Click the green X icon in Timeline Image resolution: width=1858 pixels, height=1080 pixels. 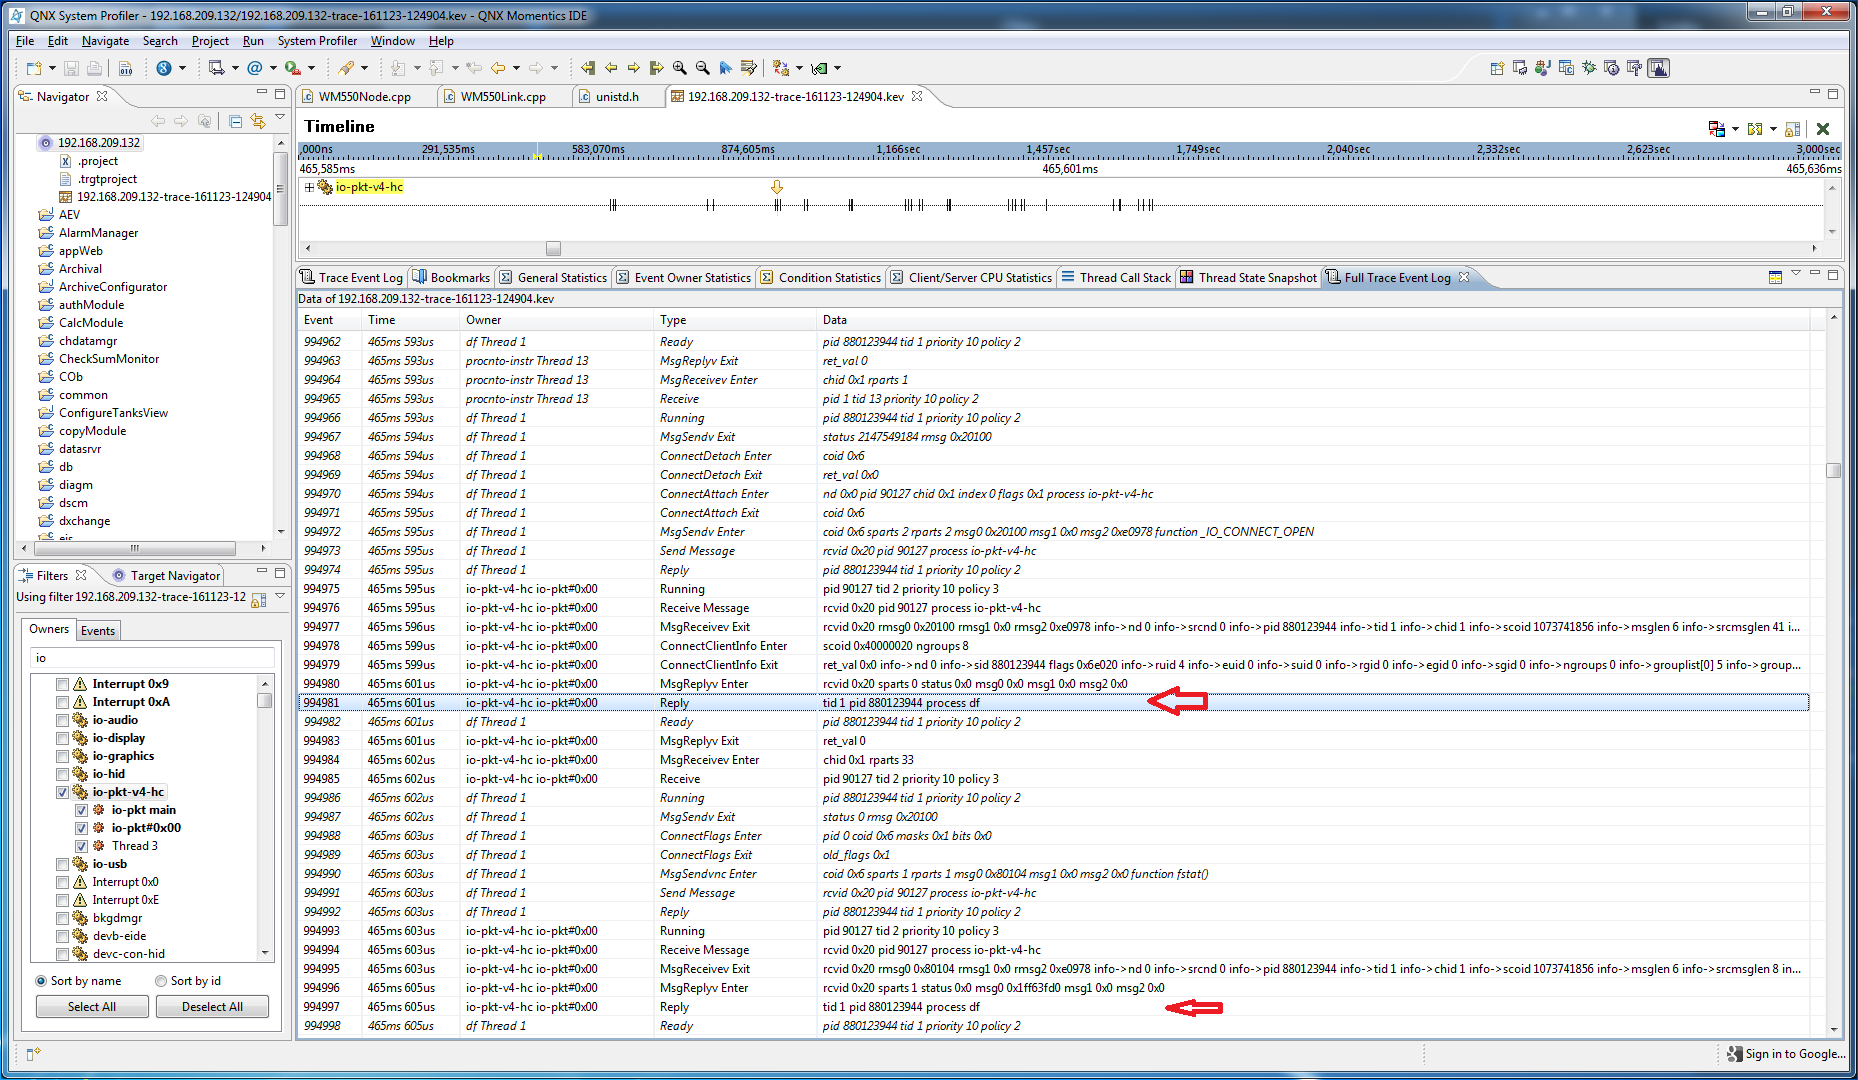coord(1822,128)
